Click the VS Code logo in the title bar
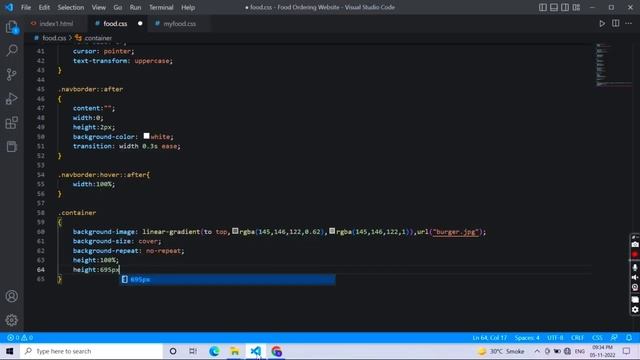Viewport: 640px width, 360px height. 9,7
